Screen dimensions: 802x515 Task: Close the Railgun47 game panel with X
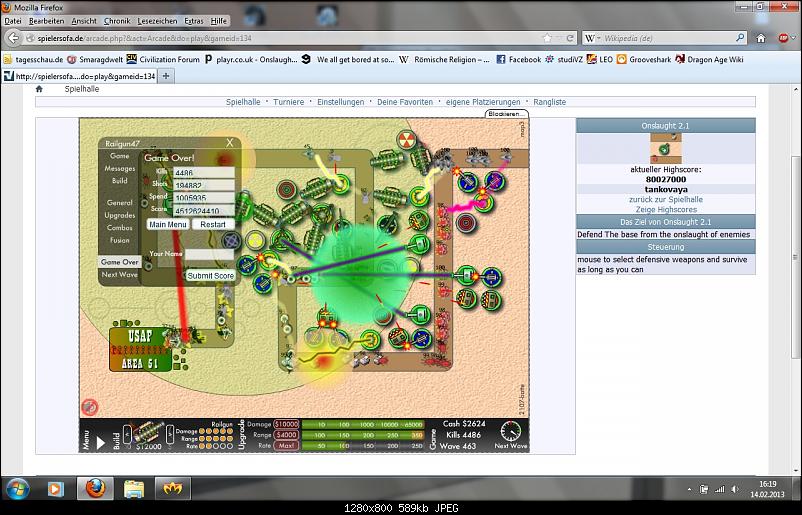click(230, 143)
